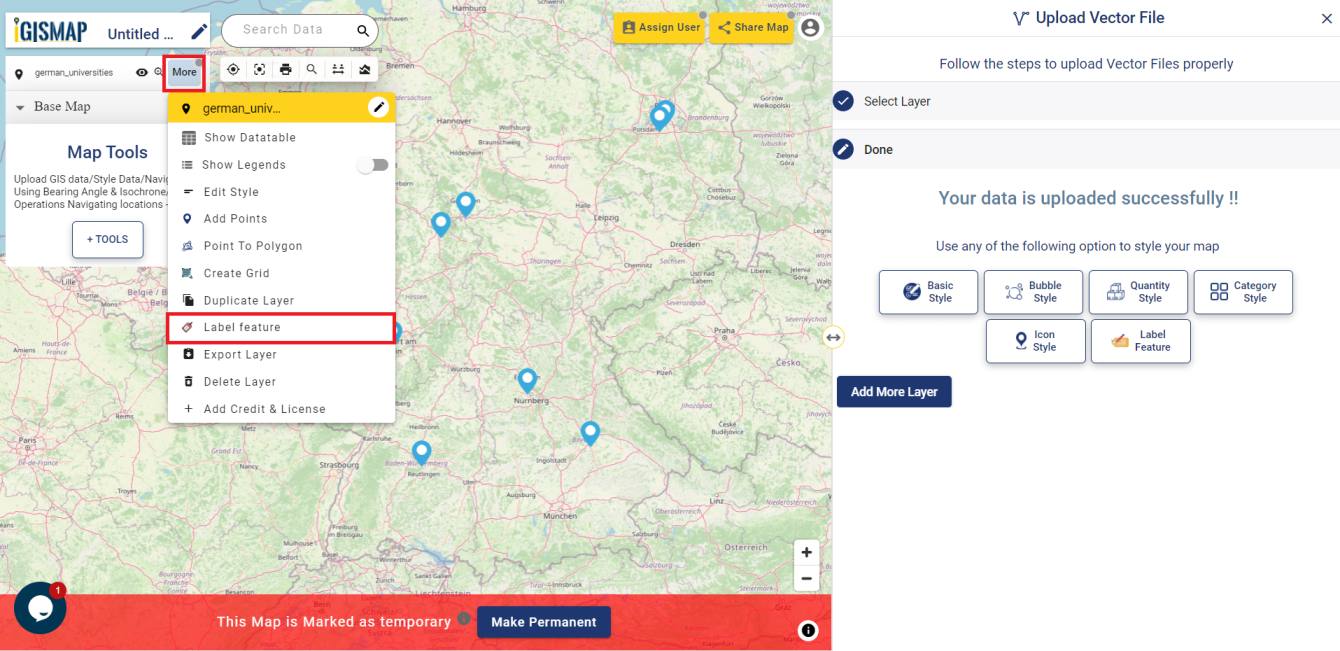
Task: Enable the Show Legends switch
Action: 372,164
